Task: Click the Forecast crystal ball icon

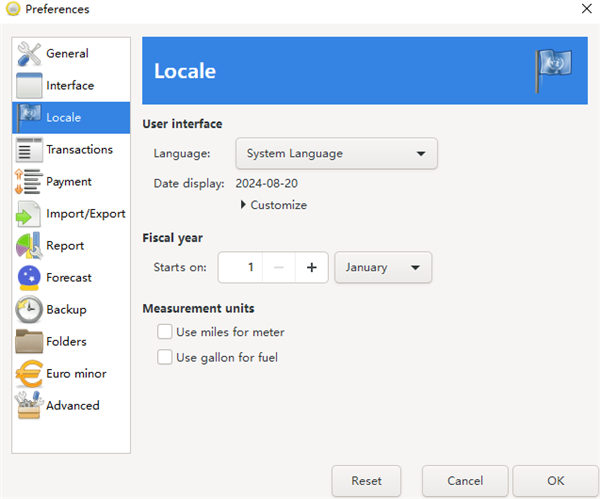Action: pyautogui.click(x=29, y=278)
